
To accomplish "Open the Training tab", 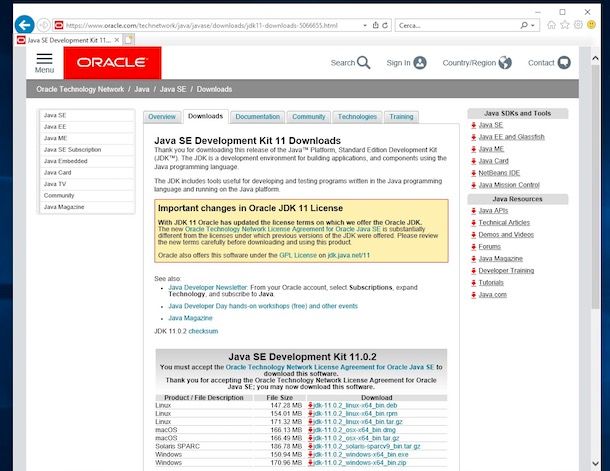I will pyautogui.click(x=401, y=117).
